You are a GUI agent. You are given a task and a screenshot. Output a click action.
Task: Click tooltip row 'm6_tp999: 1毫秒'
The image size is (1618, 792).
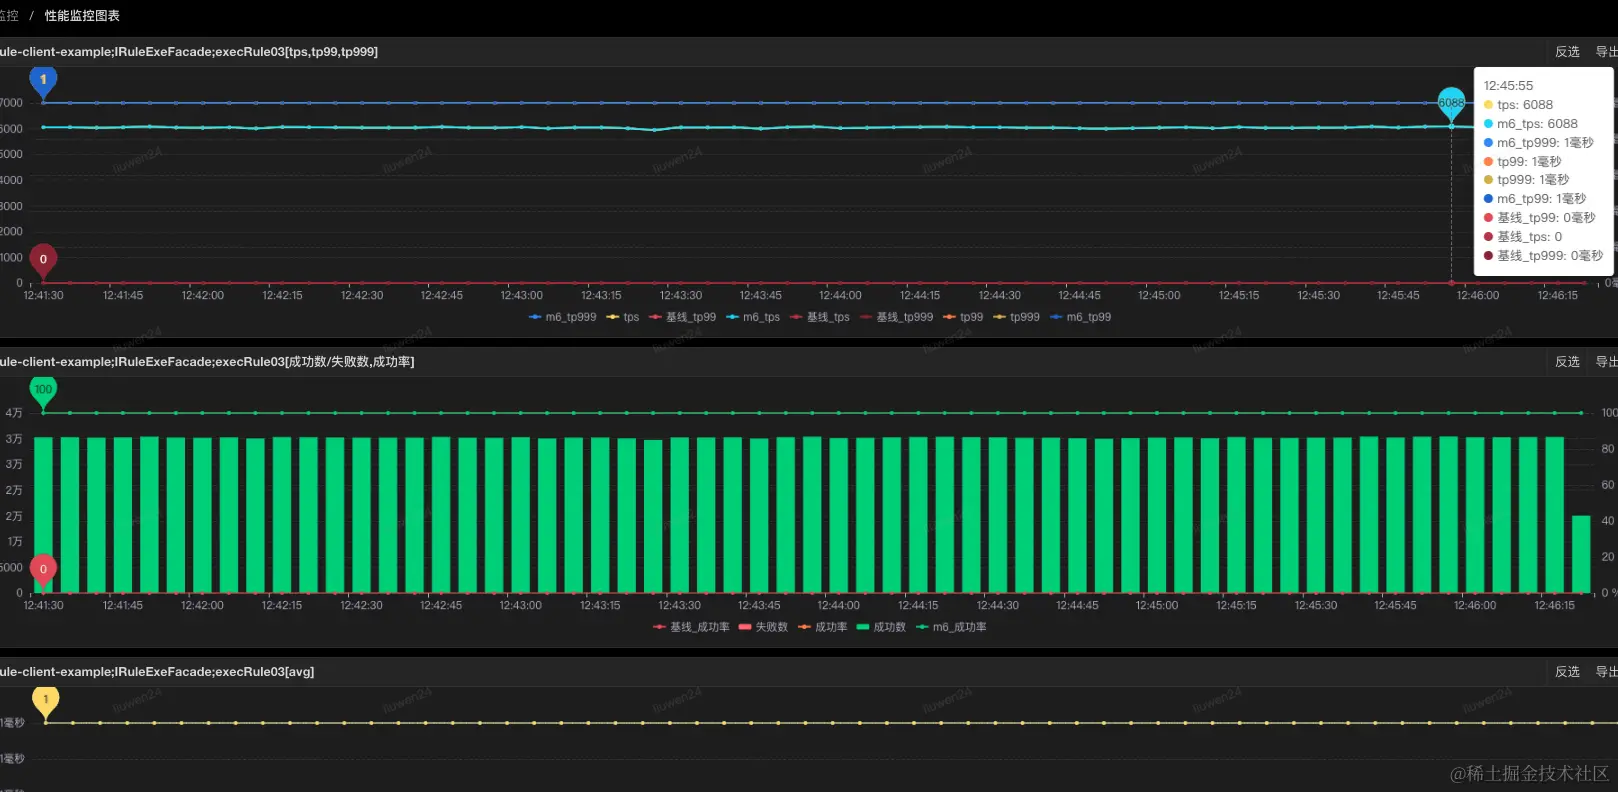pyautogui.click(x=1538, y=143)
